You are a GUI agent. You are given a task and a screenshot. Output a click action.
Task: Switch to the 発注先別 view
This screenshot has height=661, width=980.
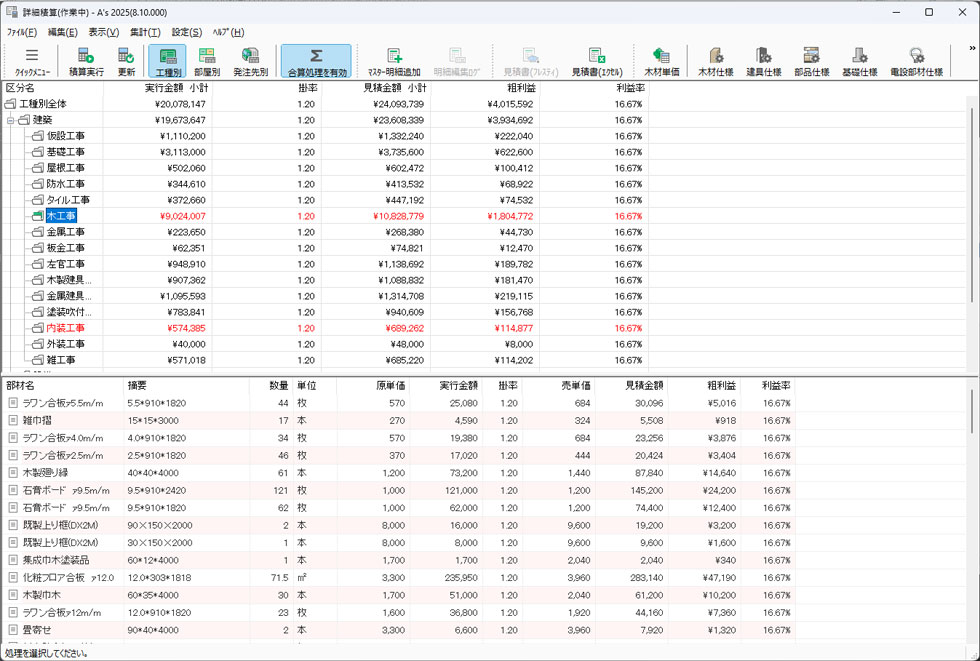coord(250,61)
